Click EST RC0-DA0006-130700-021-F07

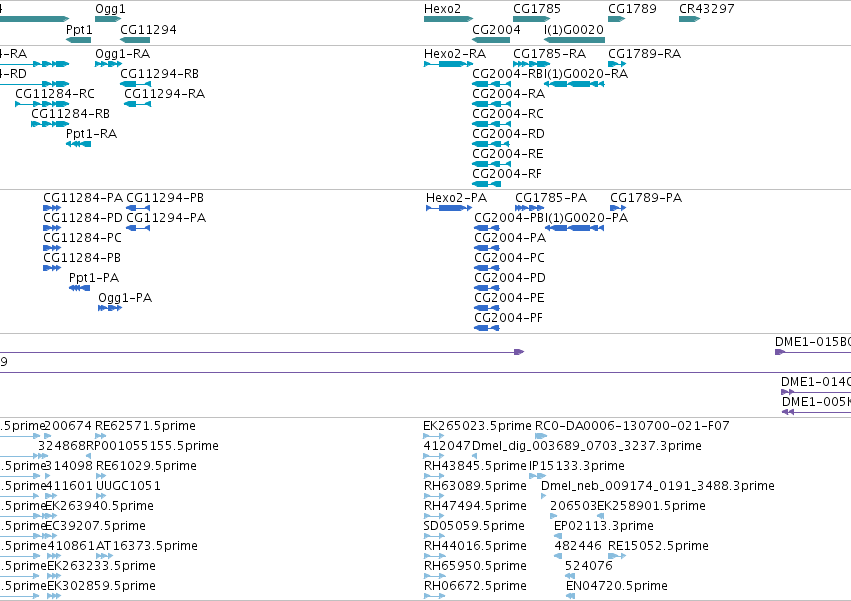pos(541,436)
